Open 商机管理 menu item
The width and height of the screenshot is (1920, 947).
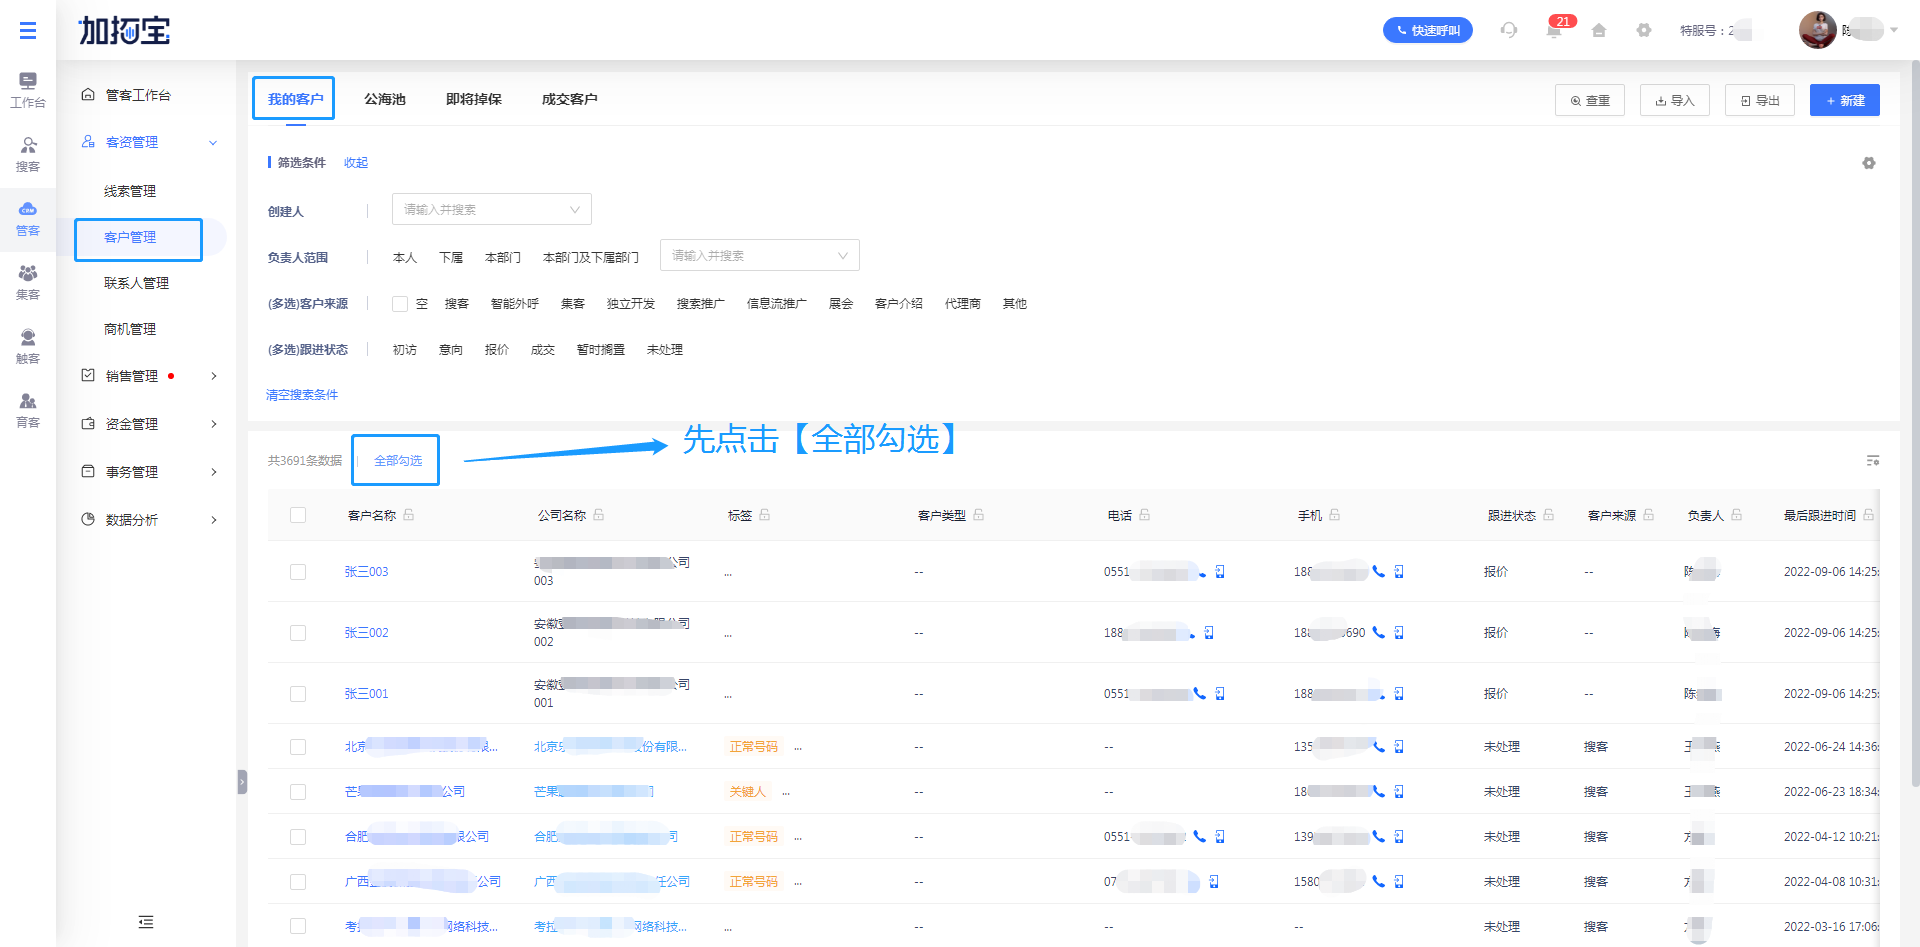click(x=130, y=329)
